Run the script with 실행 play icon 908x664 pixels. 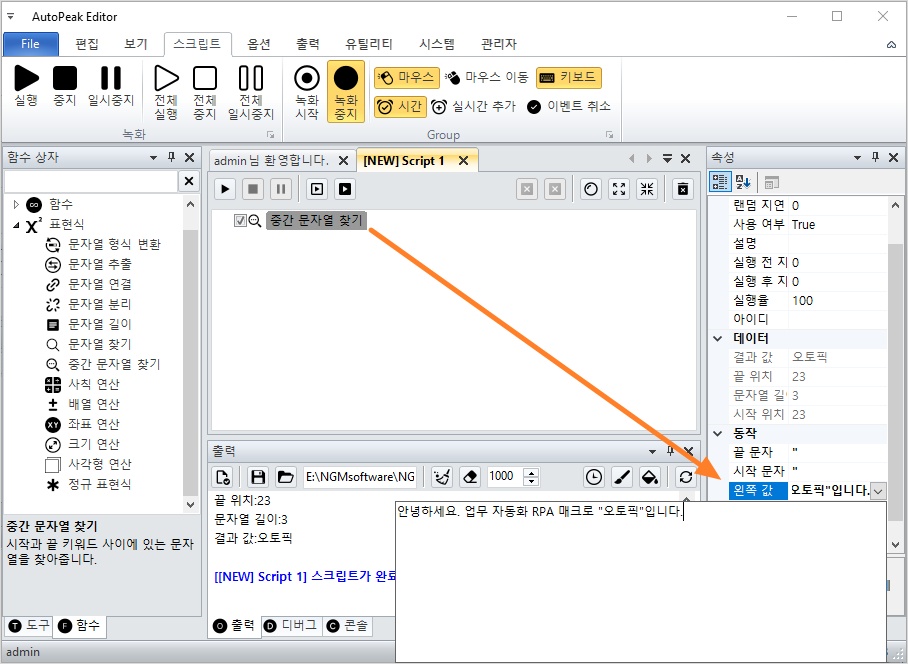tap(26, 85)
